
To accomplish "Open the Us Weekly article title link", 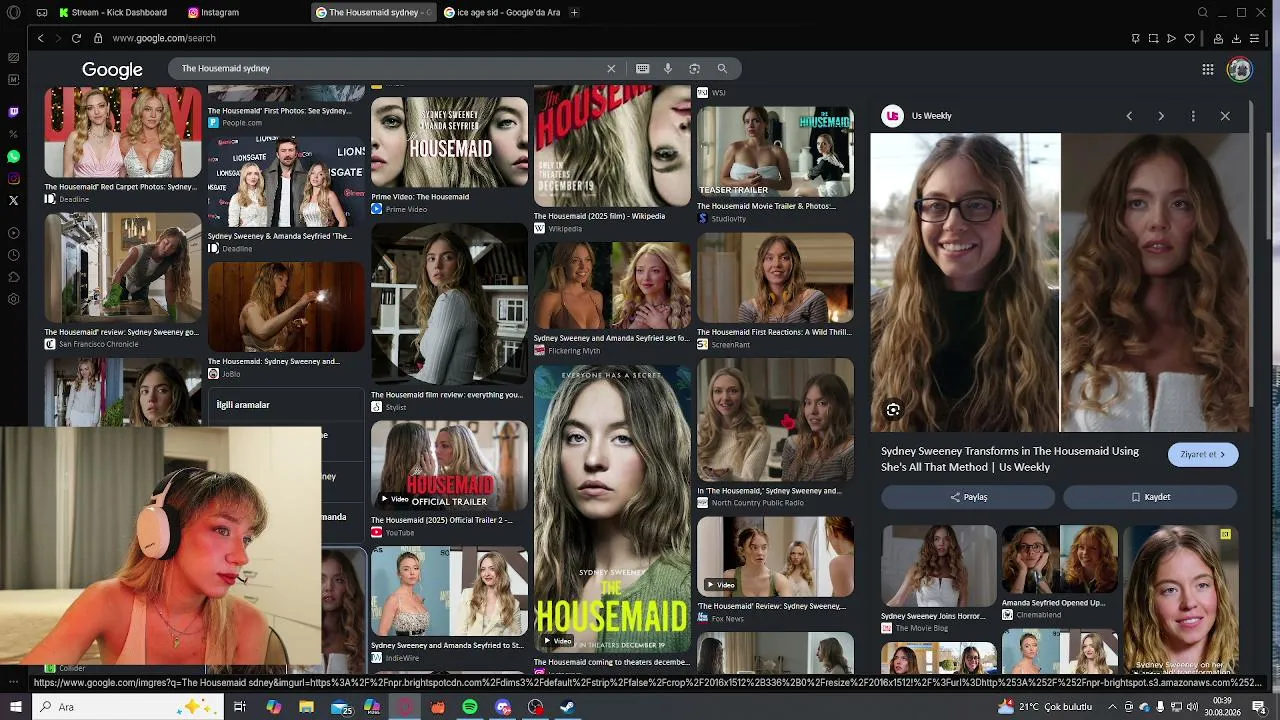I will (x=1010, y=459).
